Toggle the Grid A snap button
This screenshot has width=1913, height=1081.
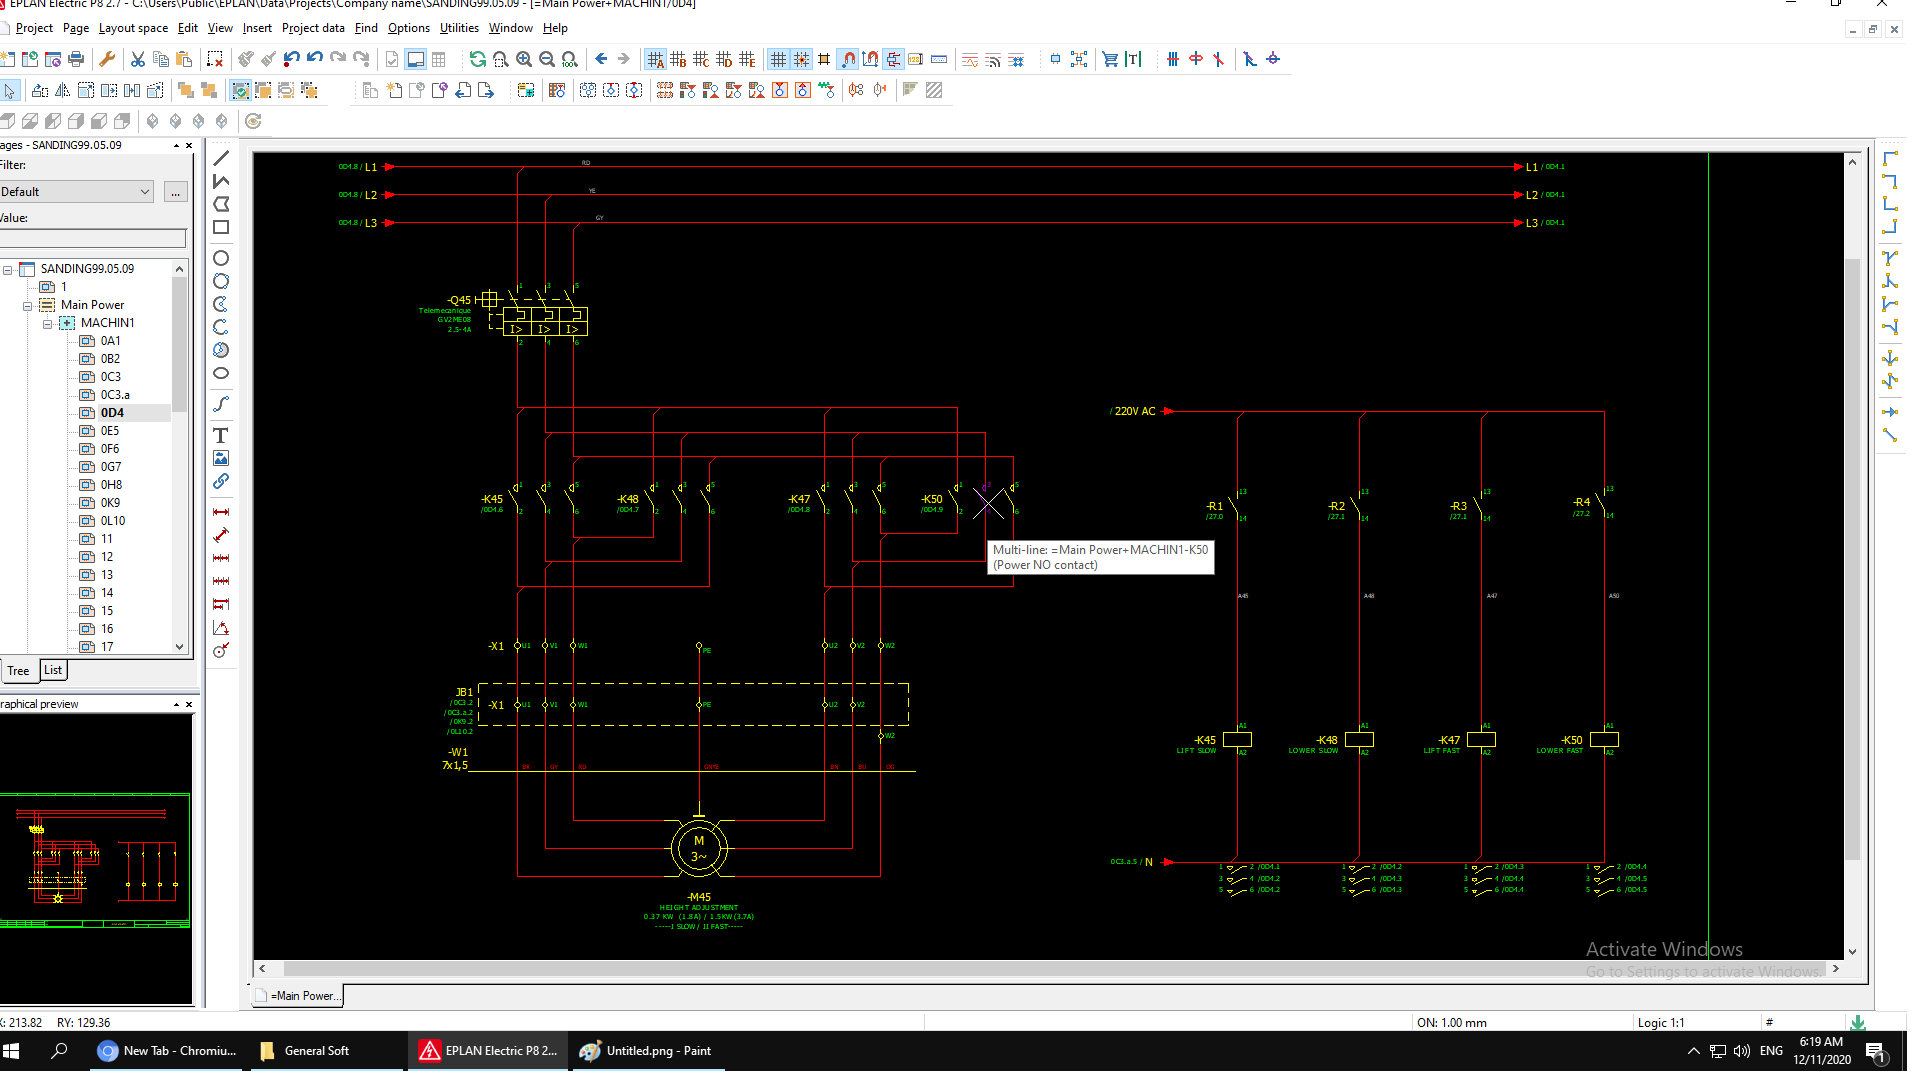(x=655, y=60)
